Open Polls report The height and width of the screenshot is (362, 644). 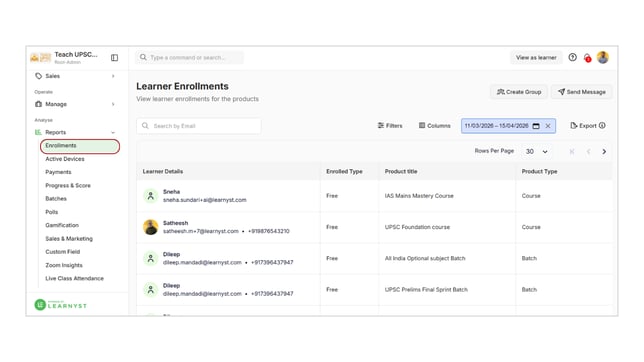(x=52, y=212)
